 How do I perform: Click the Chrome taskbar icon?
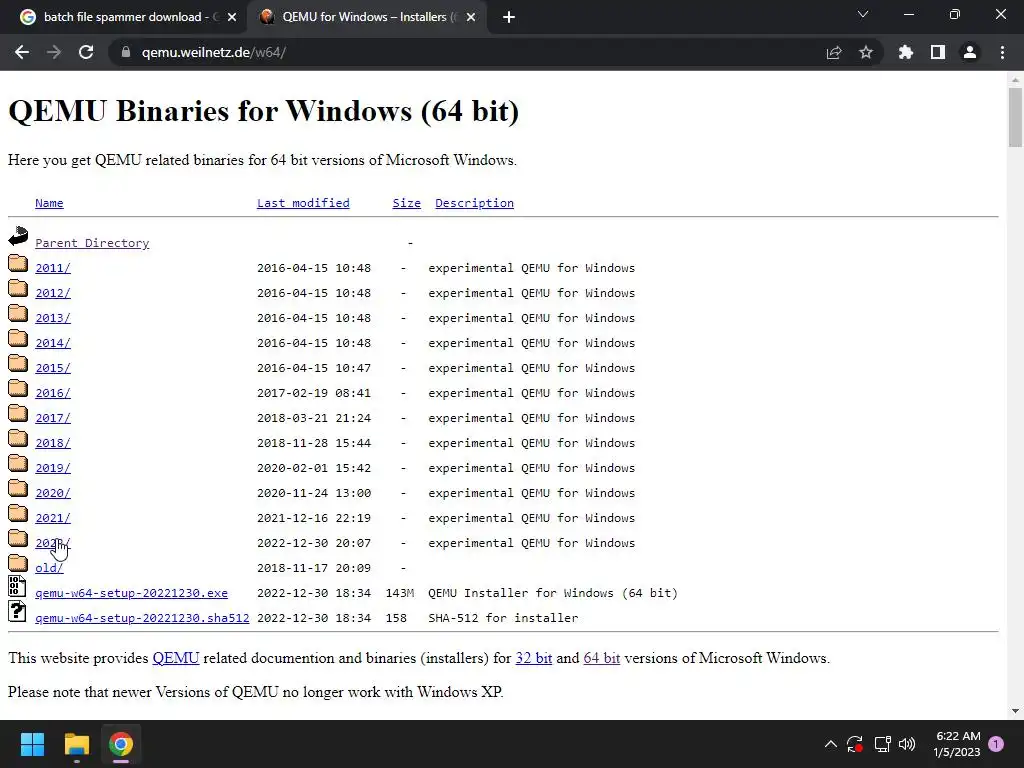121,744
